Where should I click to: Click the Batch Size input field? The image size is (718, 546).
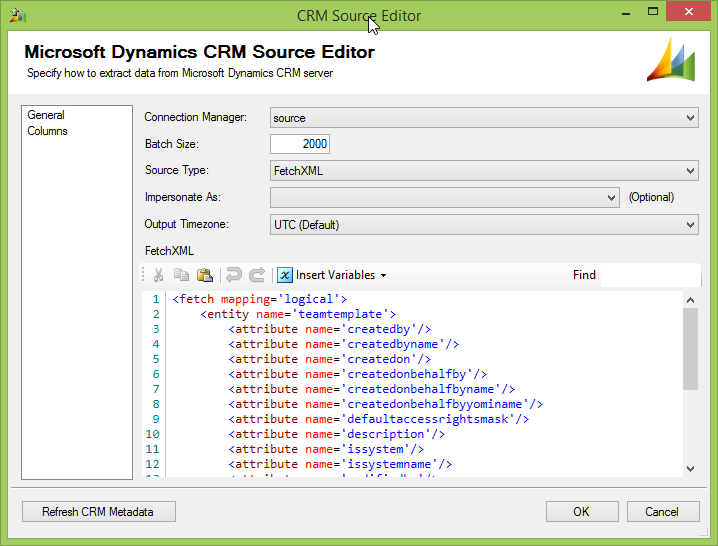coord(299,144)
